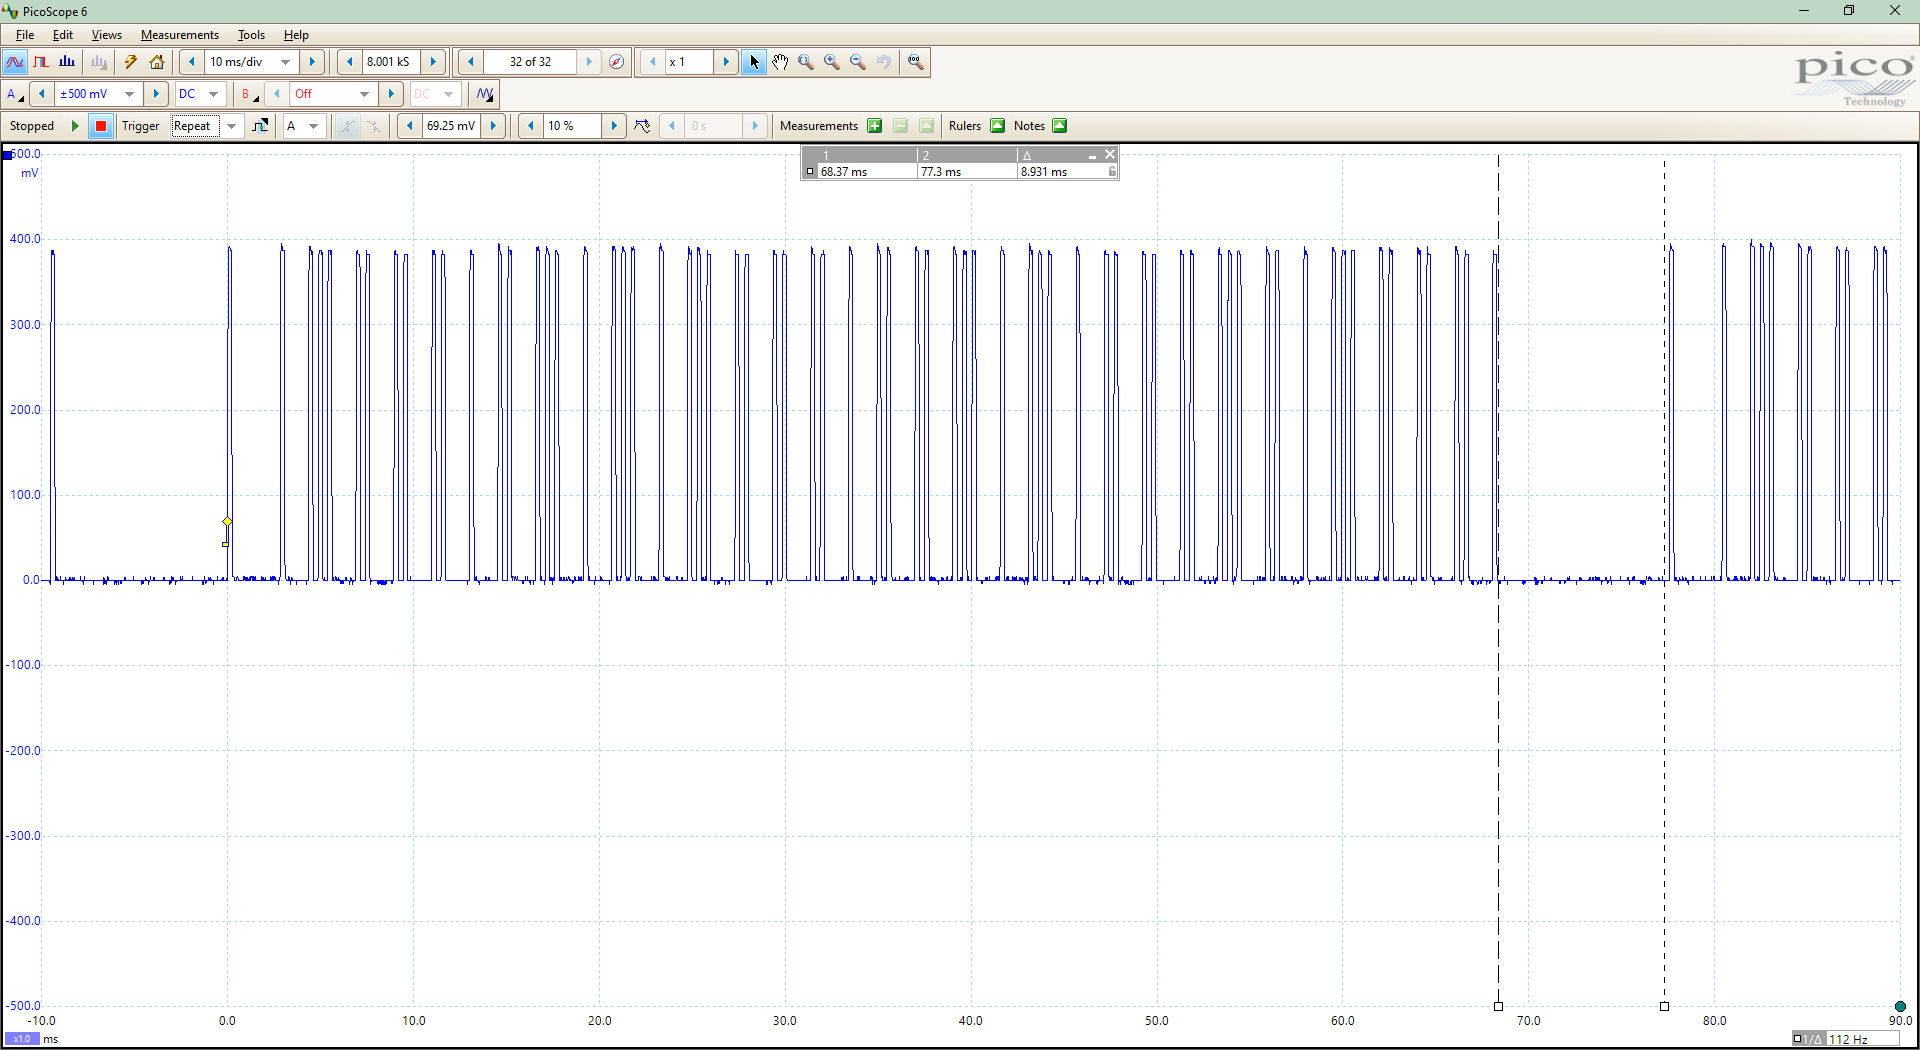This screenshot has width=1920, height=1050.
Task: Switch to Scope mode
Action: tap(15, 62)
